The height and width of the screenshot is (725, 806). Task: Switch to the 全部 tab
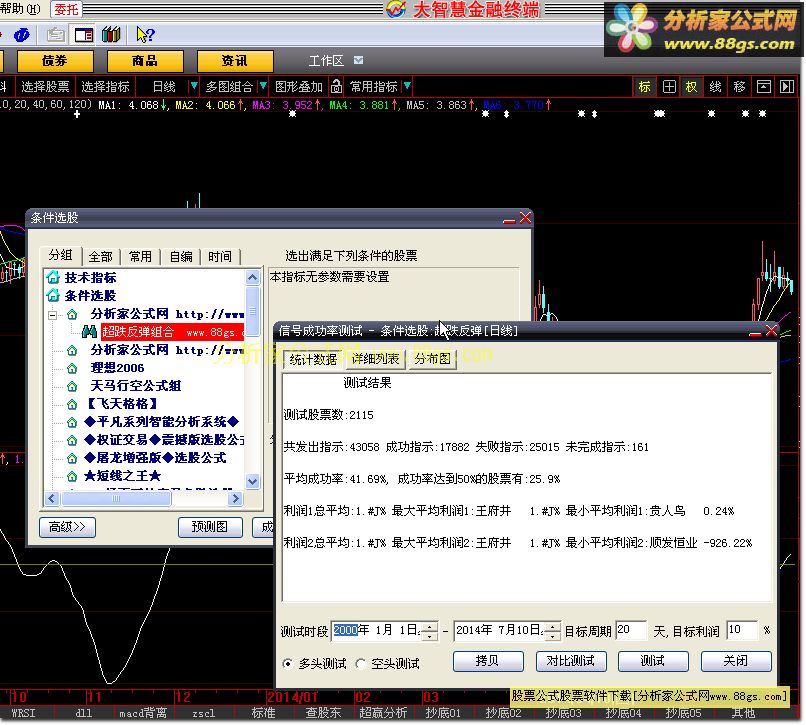point(101,257)
